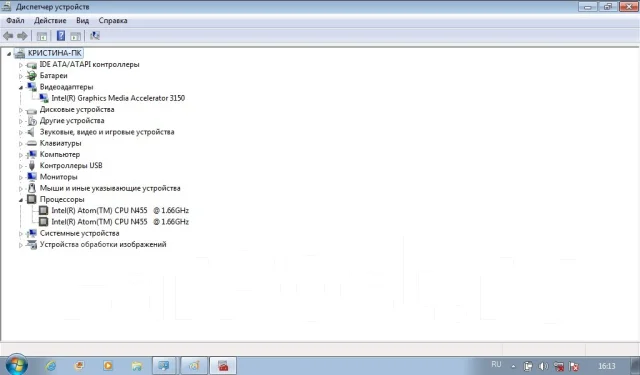The height and width of the screenshot is (375, 640).
Task: Select the first Intel Atom N455 processor
Action: pos(120,211)
